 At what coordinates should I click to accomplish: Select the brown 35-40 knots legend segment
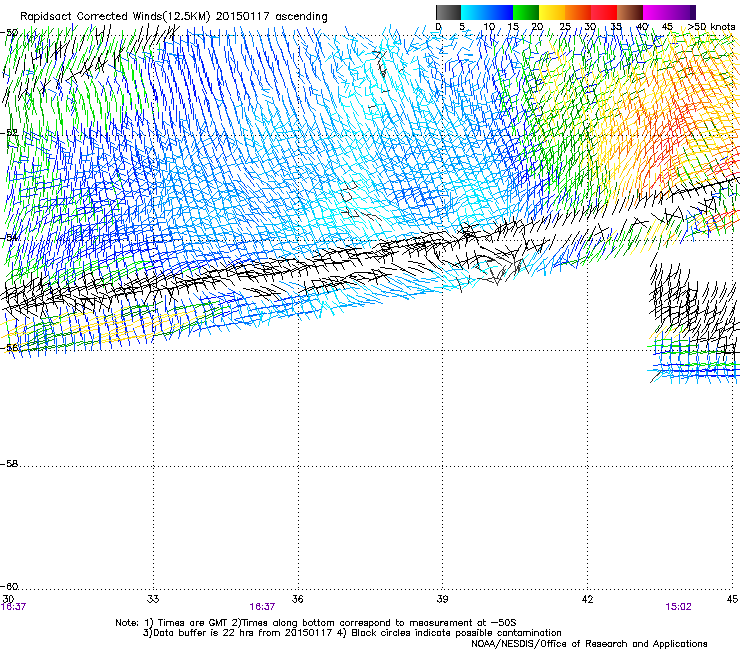[630, 12]
